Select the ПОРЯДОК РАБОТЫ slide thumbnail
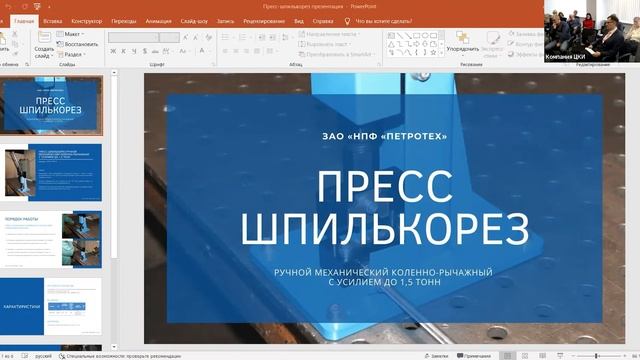This screenshot has height=360, width=640. point(52,240)
